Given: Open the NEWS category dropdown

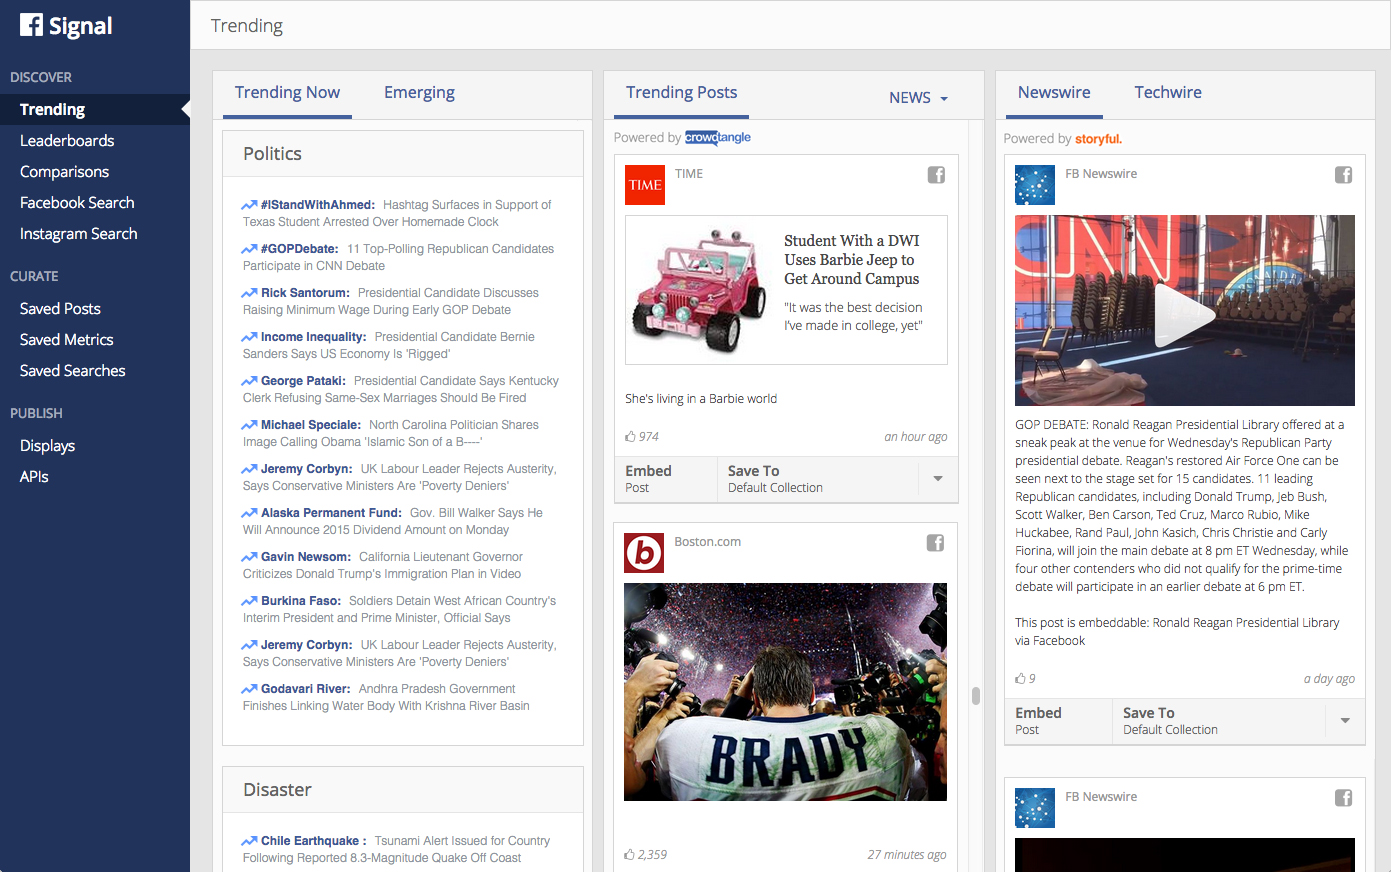Looking at the screenshot, I should pyautogui.click(x=917, y=97).
